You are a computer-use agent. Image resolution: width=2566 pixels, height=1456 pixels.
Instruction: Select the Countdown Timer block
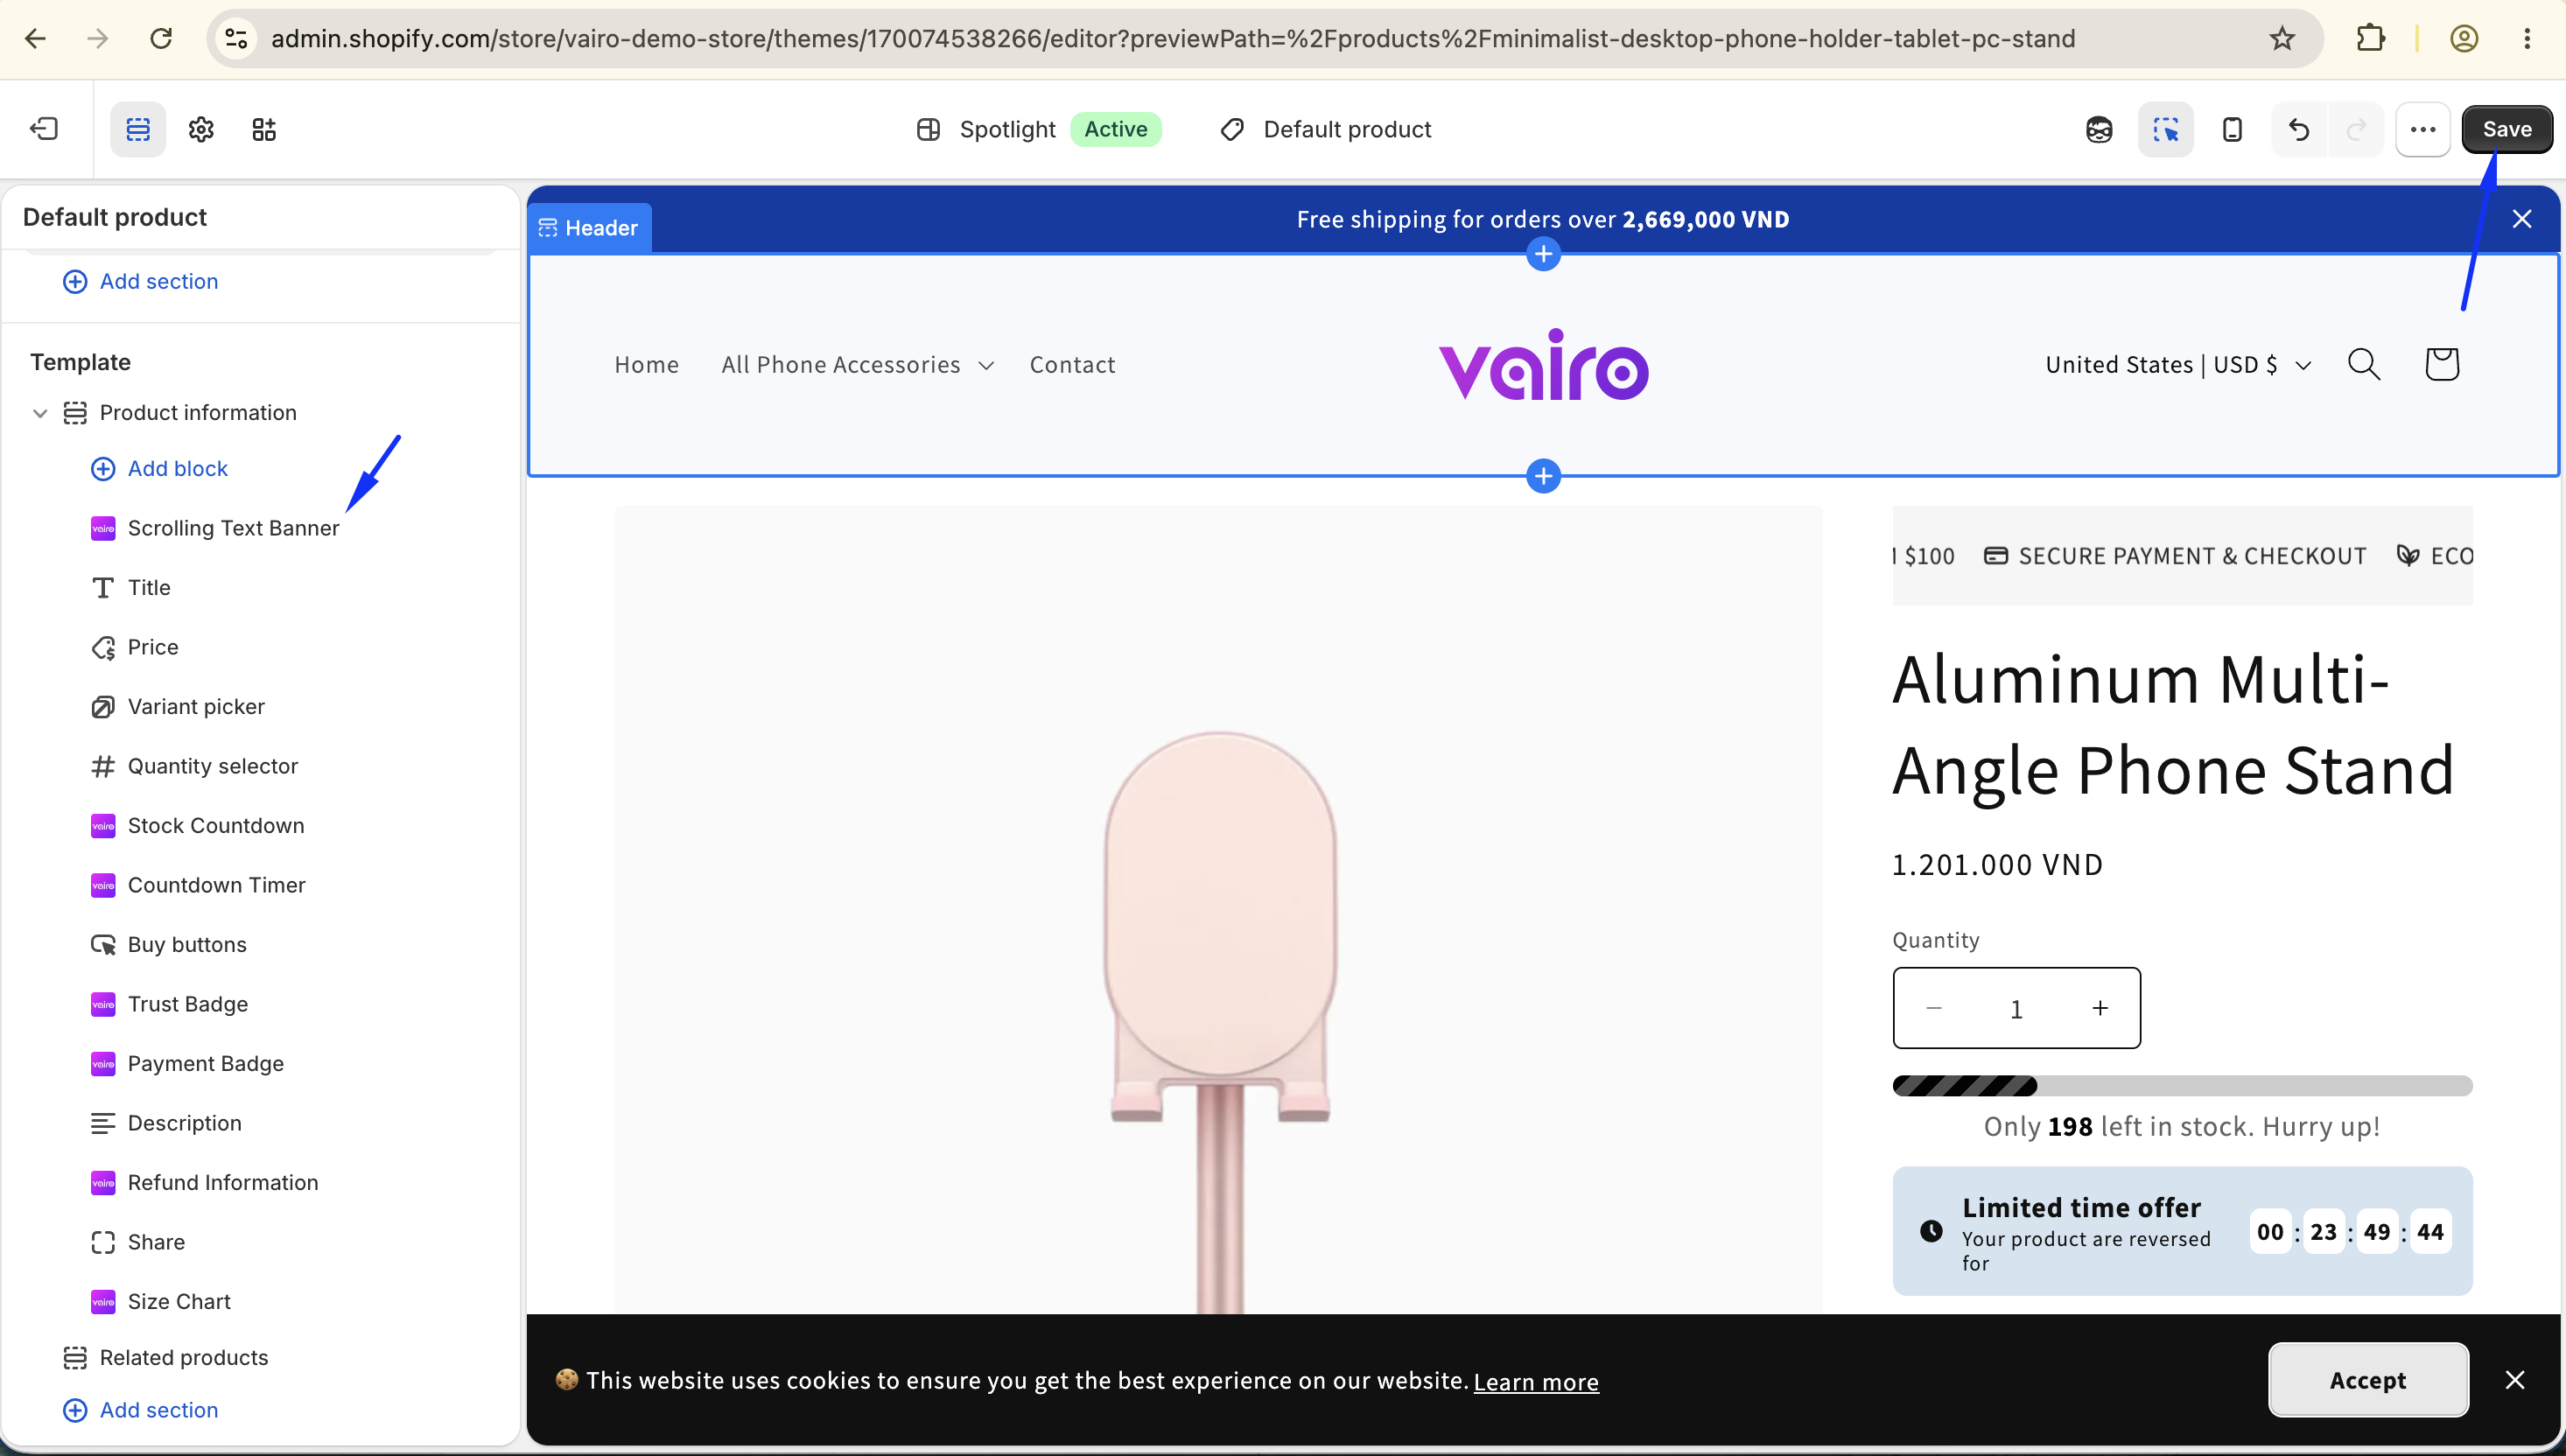(216, 885)
